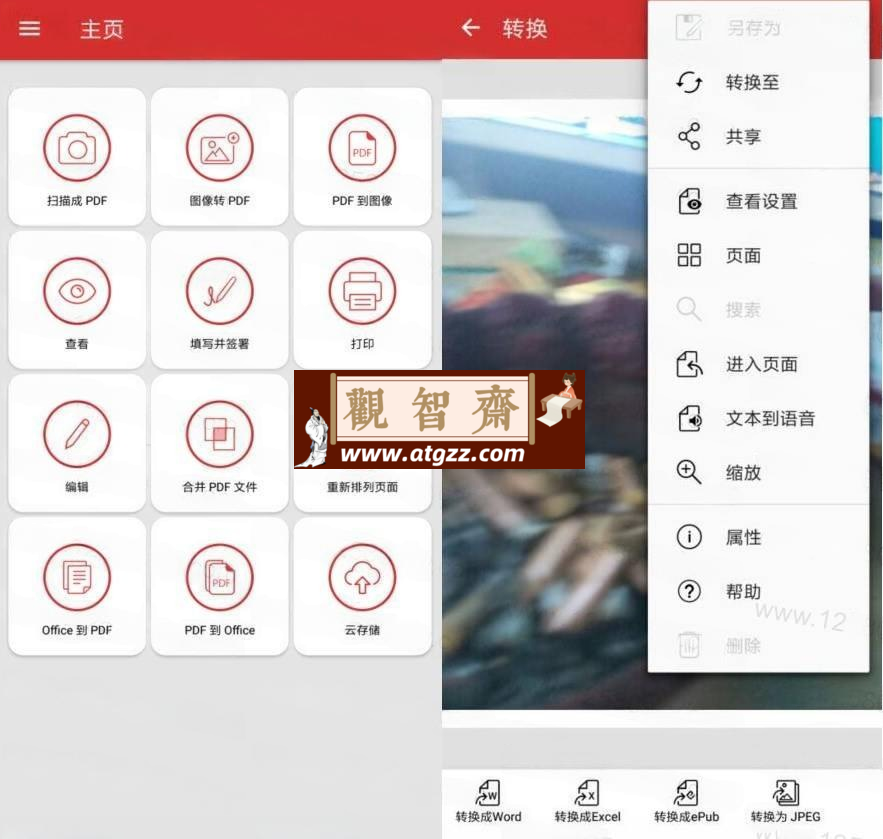883x839 pixels.
Task: Click the '转换' convert title text
Action: [x=525, y=28]
